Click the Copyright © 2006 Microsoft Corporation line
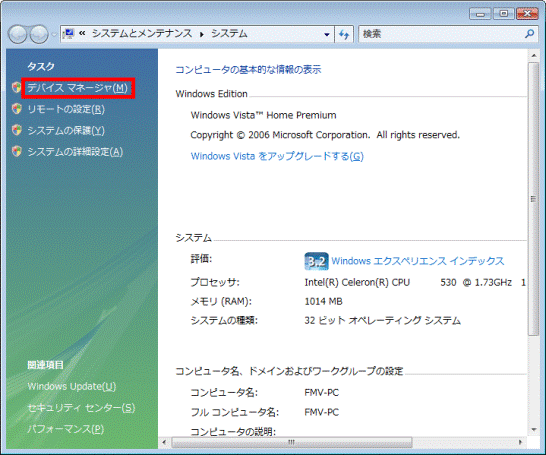Screen dimensions: 546x455 click(325, 135)
